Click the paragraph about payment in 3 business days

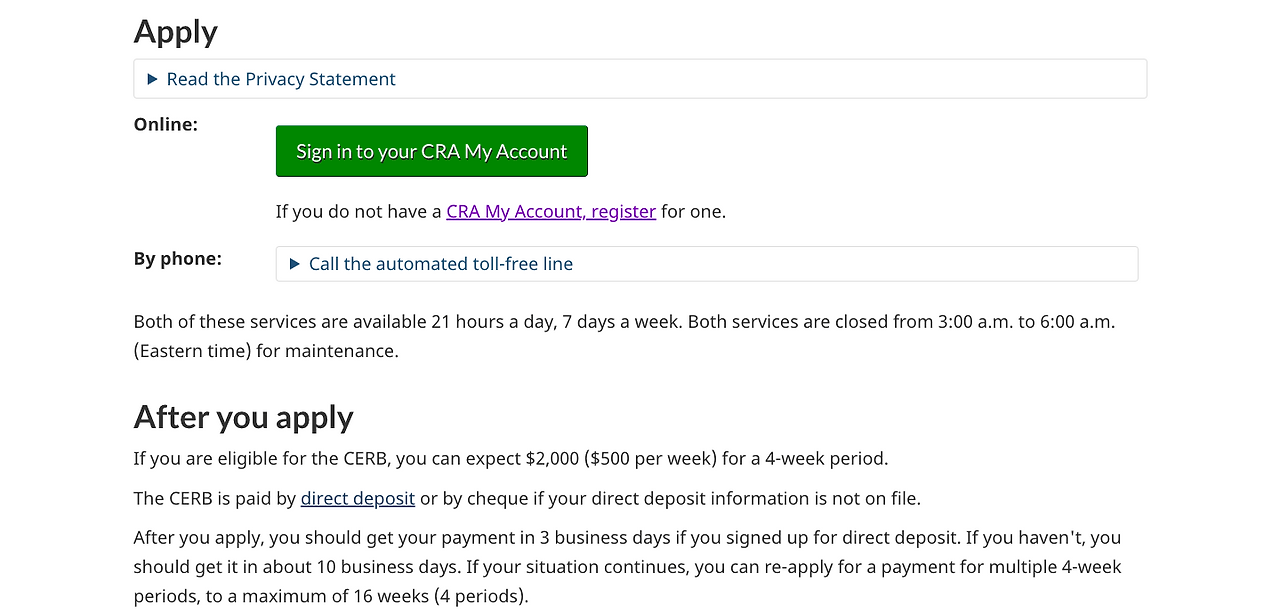(628, 567)
